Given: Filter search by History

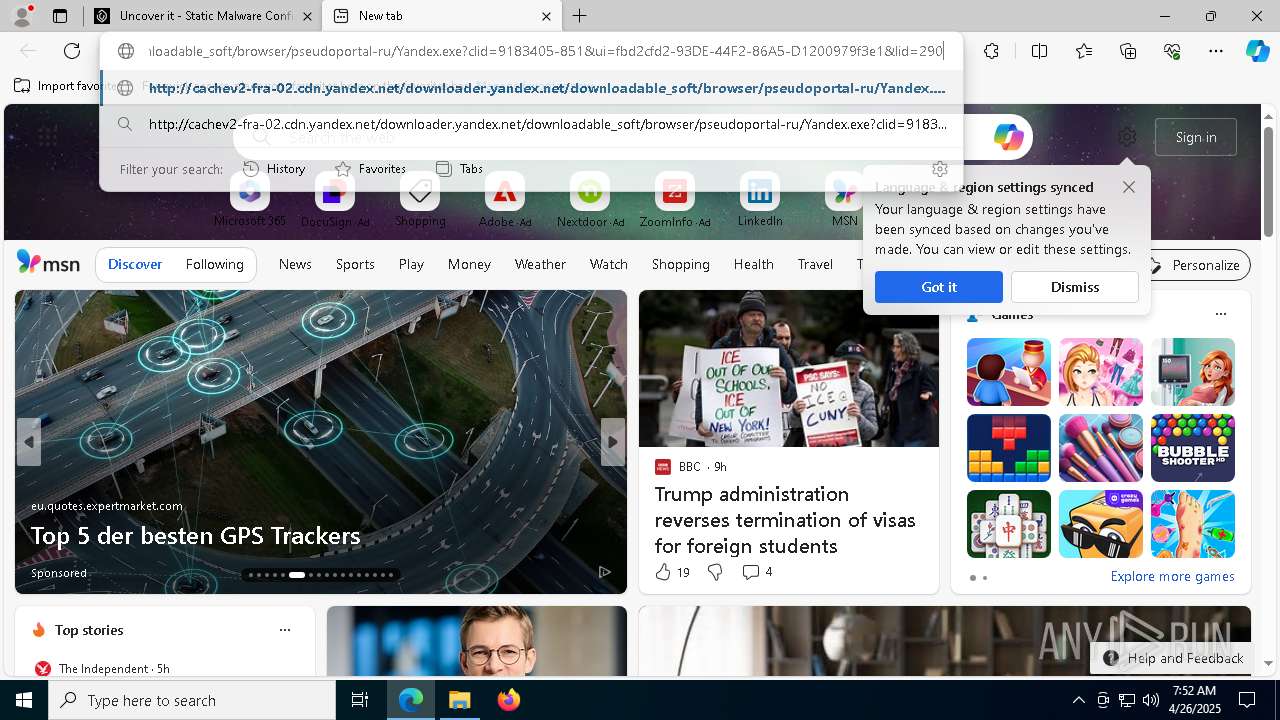Looking at the screenshot, I should tap(274, 169).
